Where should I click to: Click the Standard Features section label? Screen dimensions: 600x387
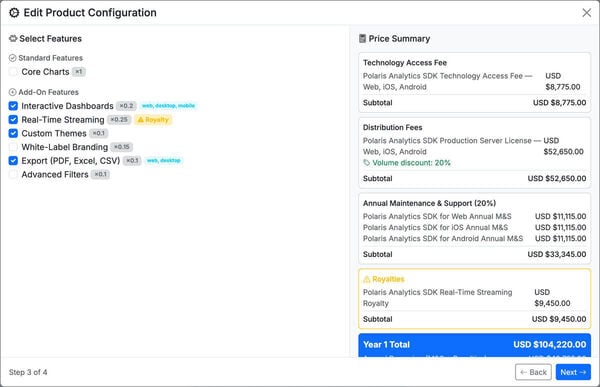coord(51,58)
